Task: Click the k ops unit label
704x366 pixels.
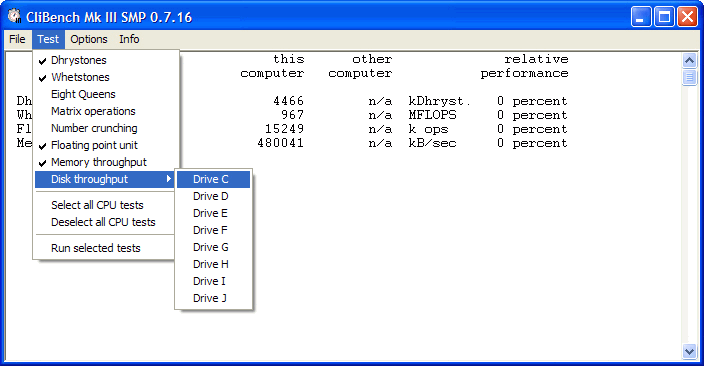Action: pyautogui.click(x=428, y=129)
